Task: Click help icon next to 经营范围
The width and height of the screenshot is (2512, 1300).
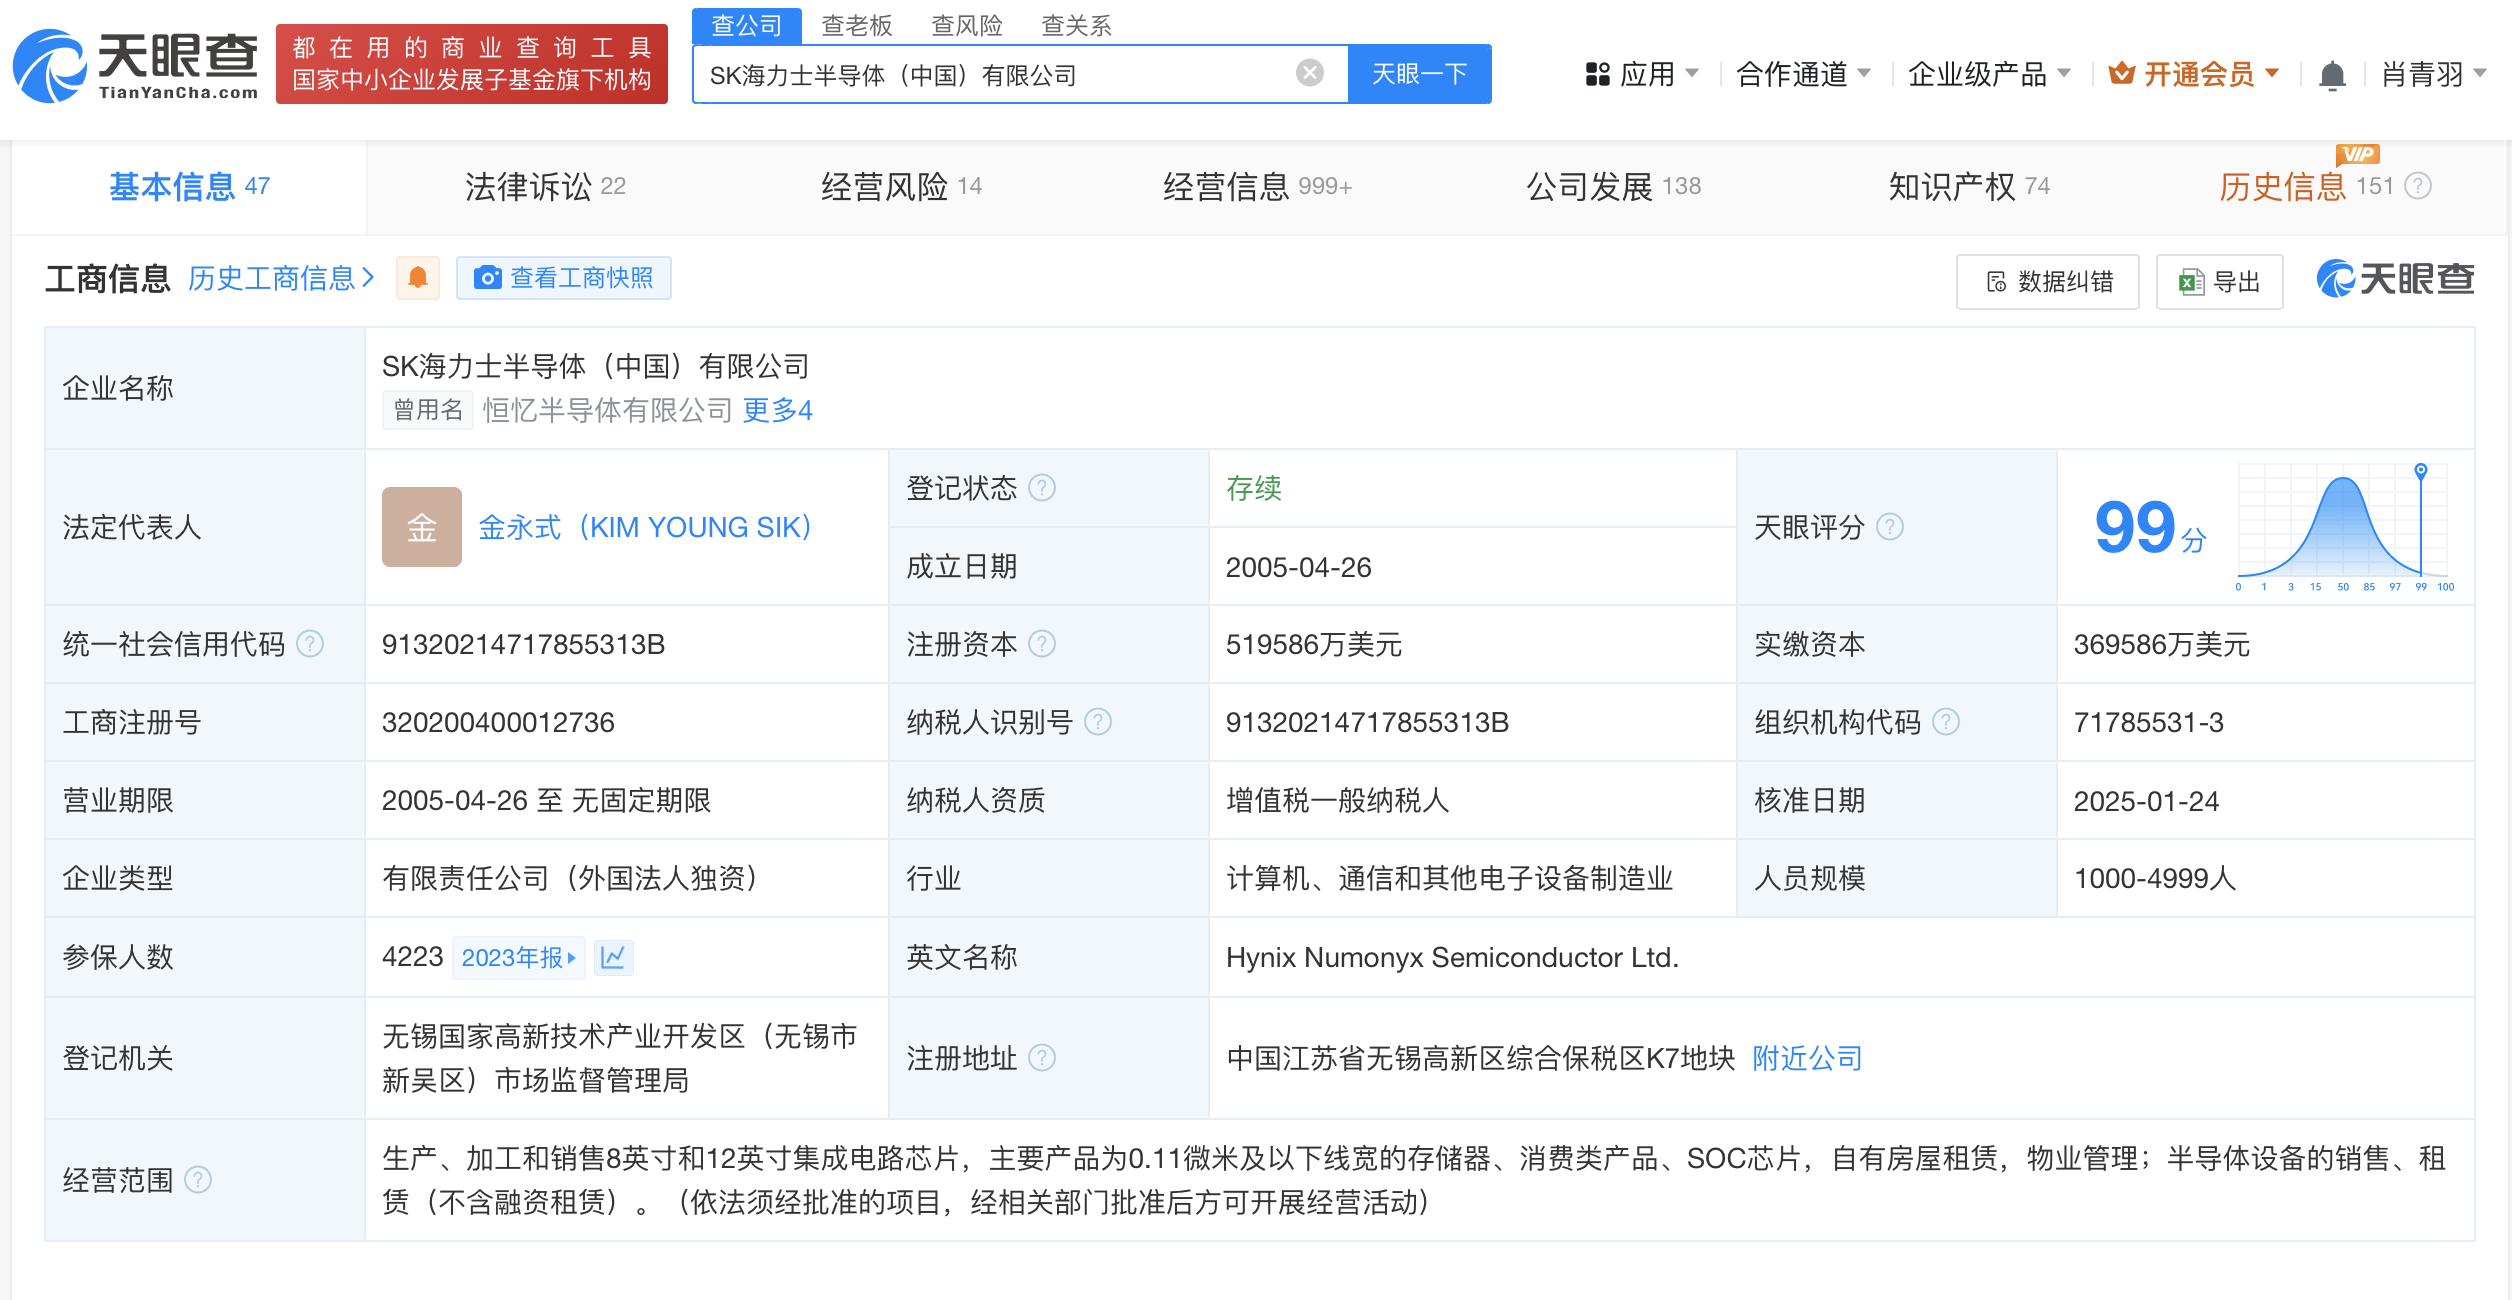Action: tap(198, 1180)
